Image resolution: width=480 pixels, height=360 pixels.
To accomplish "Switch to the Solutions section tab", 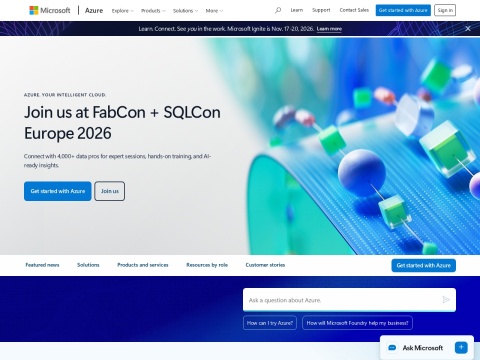I will click(x=88, y=265).
